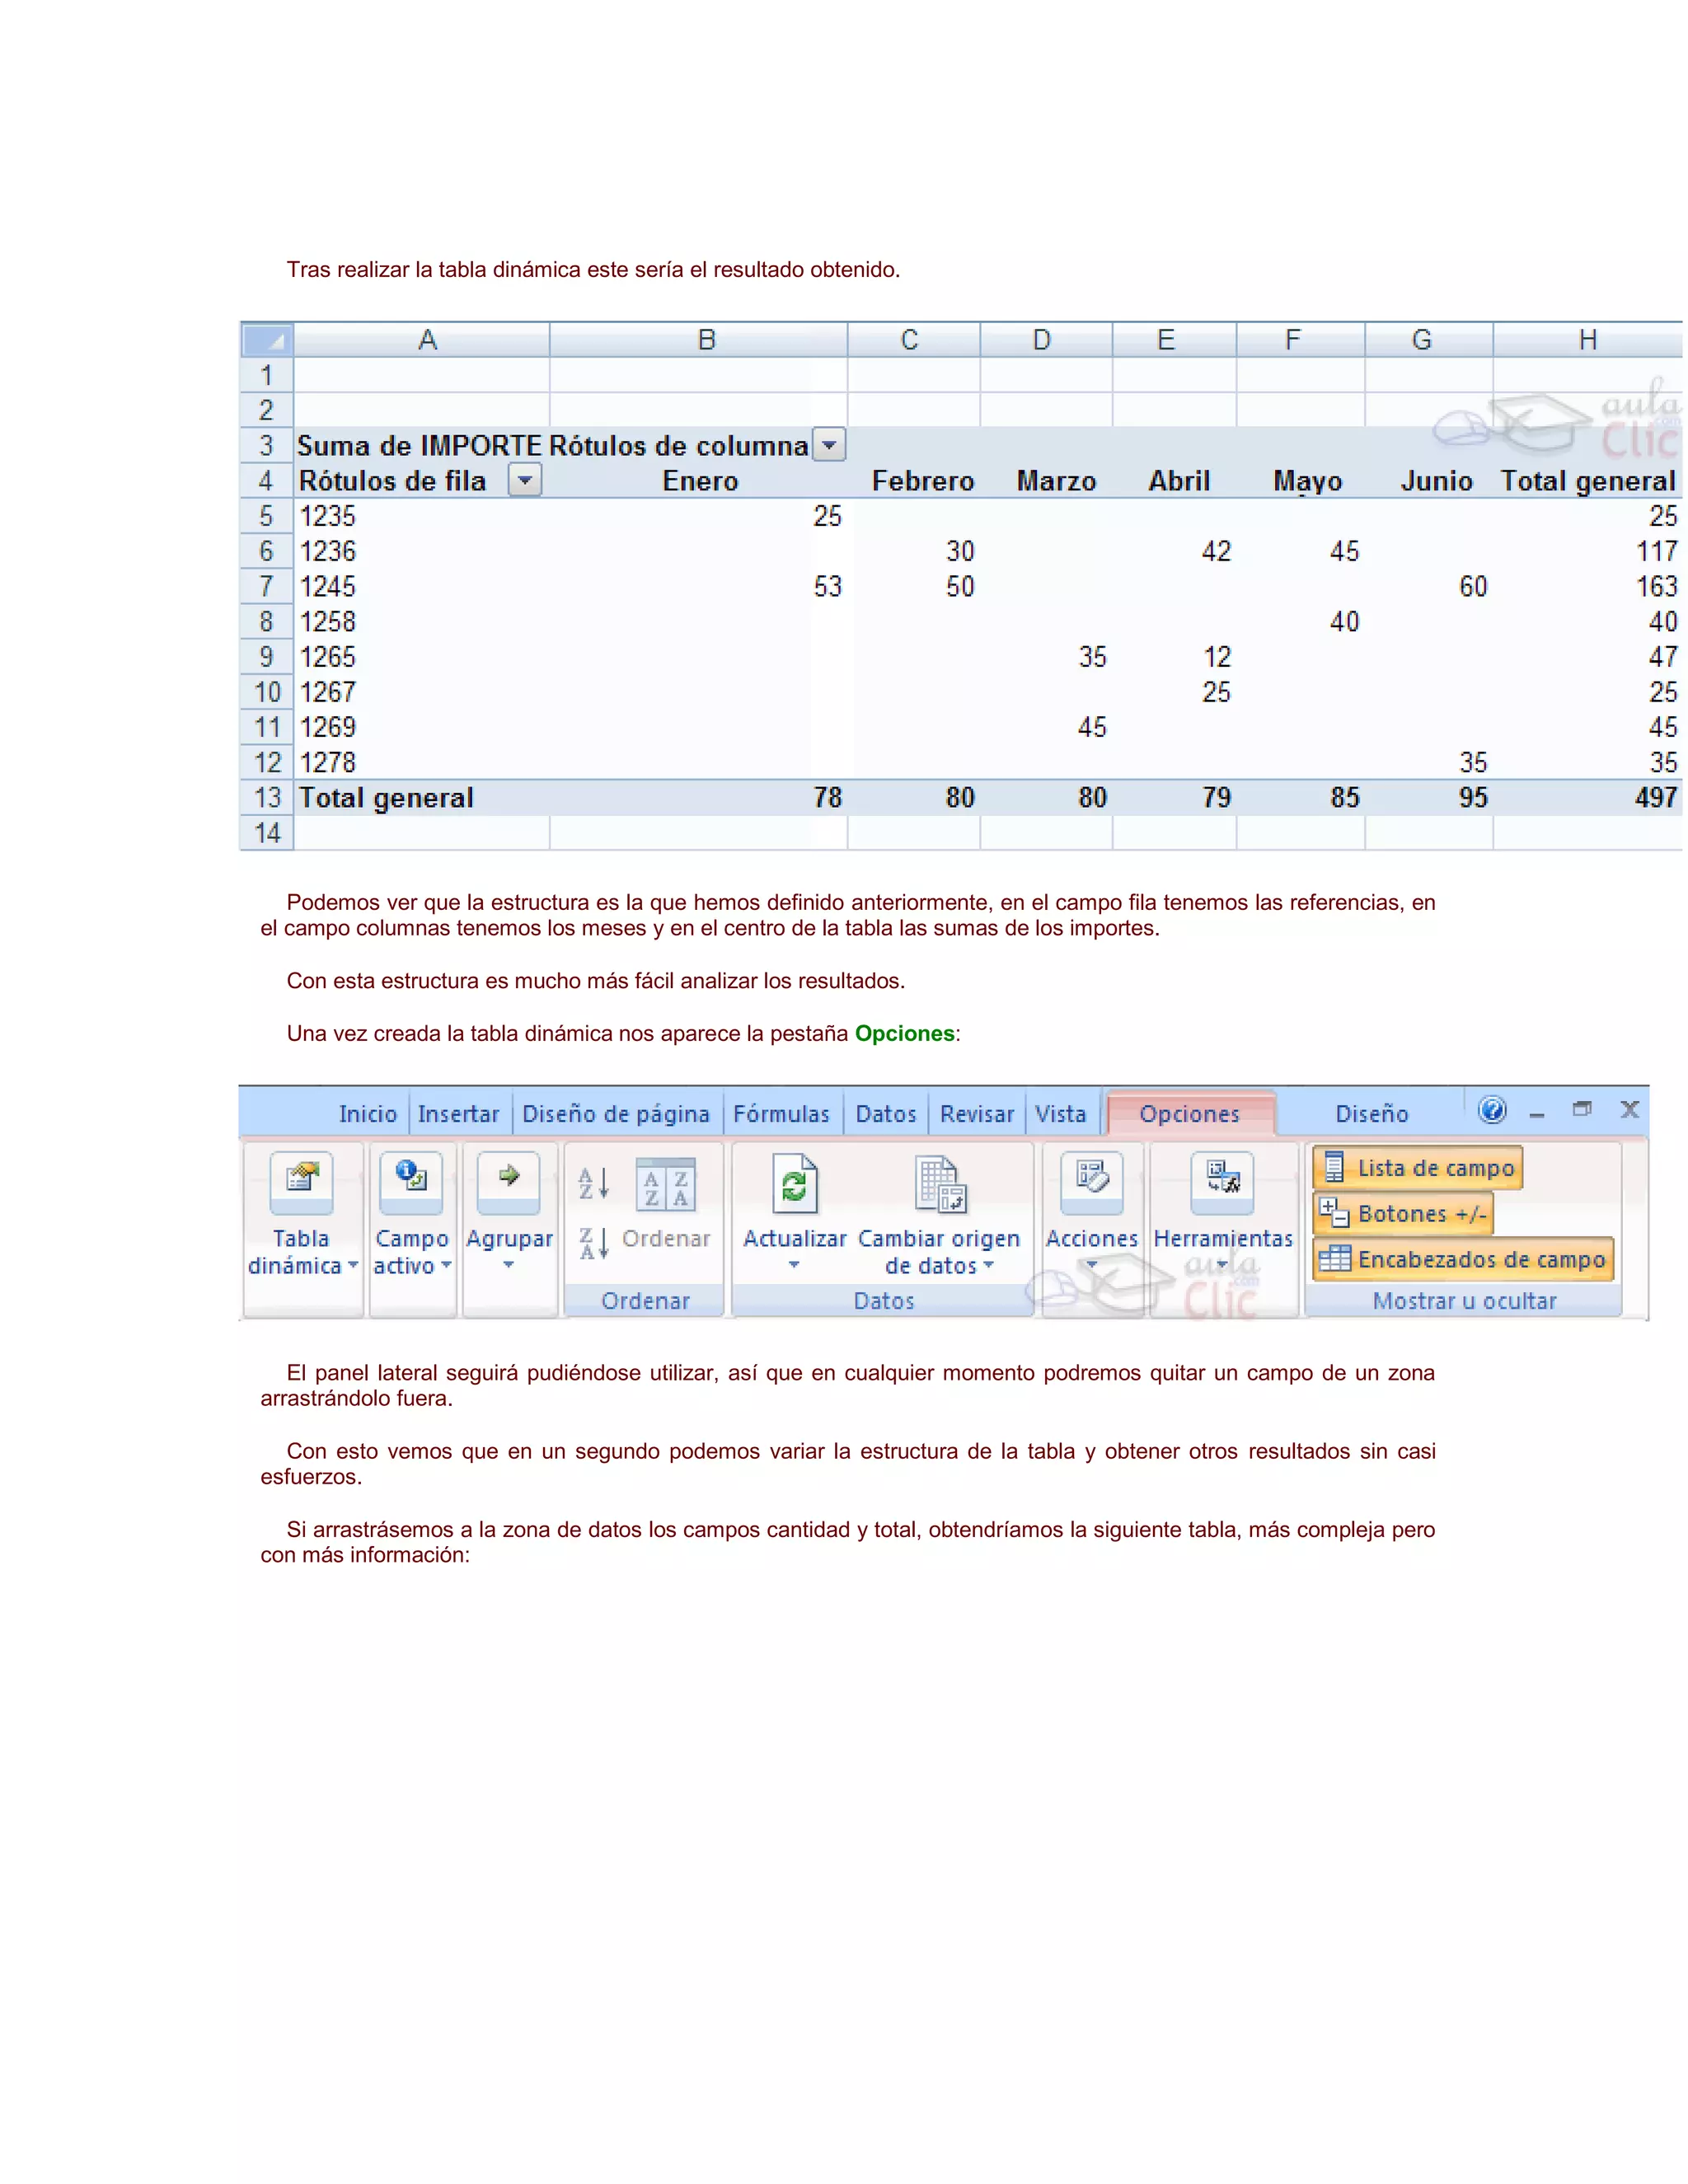Select column A header
This screenshot has width=1688, height=2184.
[422, 340]
